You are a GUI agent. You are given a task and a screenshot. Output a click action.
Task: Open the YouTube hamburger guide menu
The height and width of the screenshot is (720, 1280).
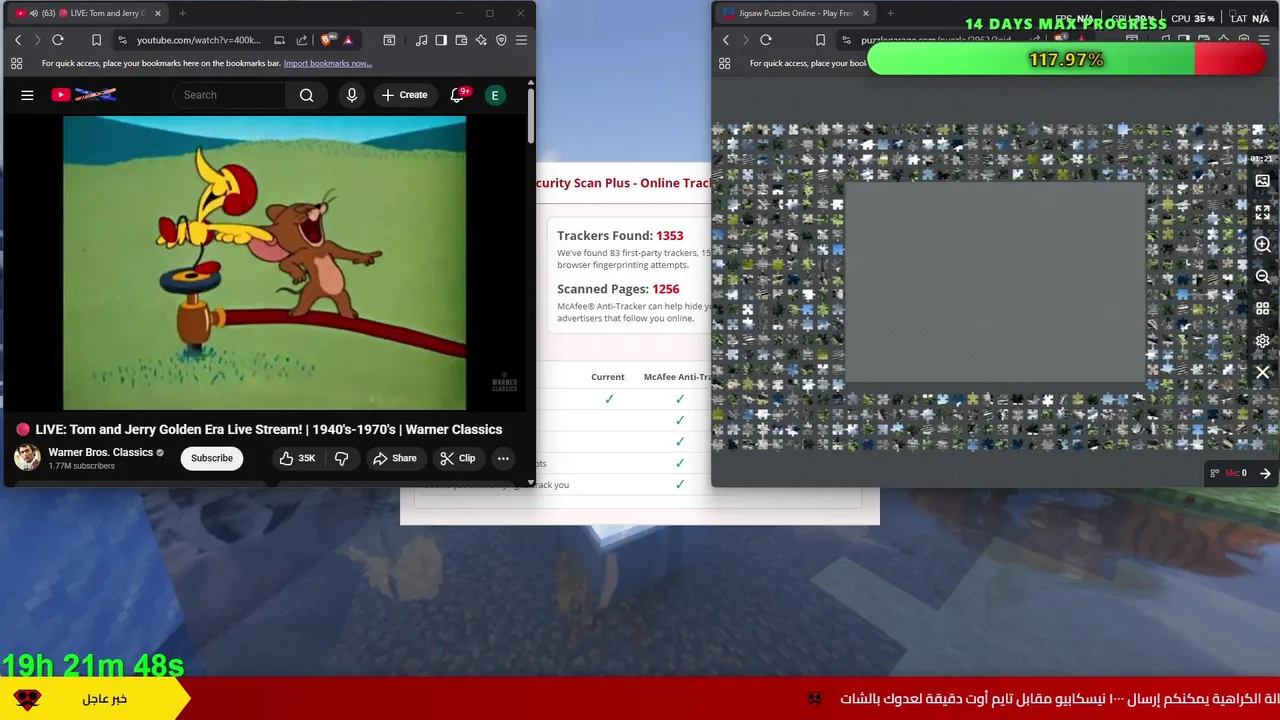pos(27,95)
